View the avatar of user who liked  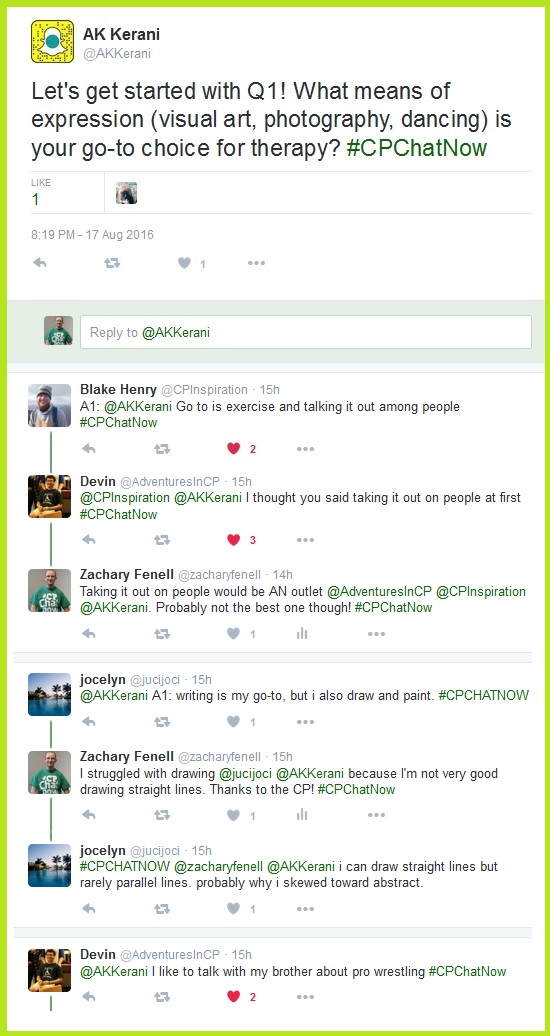coord(126,193)
